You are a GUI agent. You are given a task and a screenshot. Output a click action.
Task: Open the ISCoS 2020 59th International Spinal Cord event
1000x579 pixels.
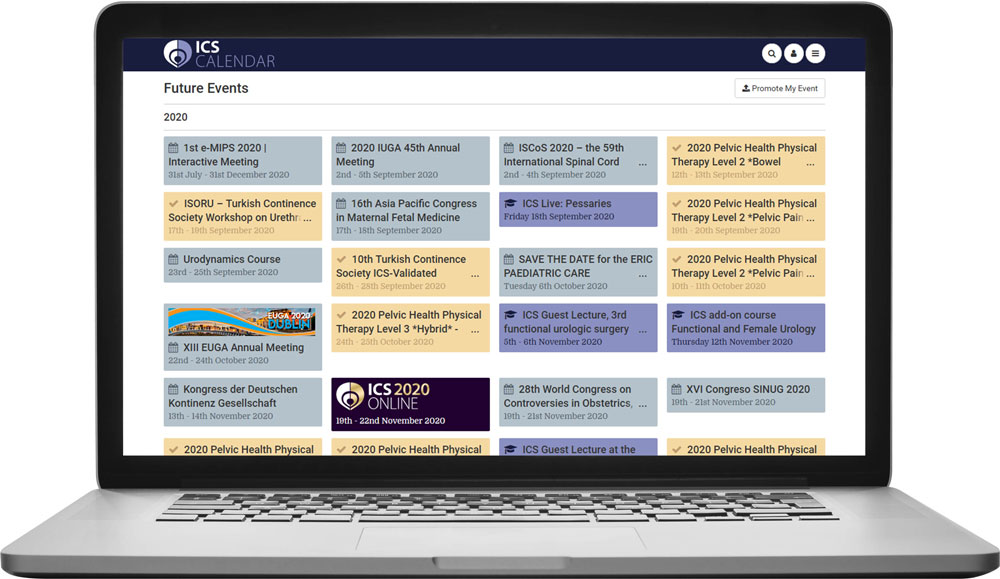(x=578, y=161)
